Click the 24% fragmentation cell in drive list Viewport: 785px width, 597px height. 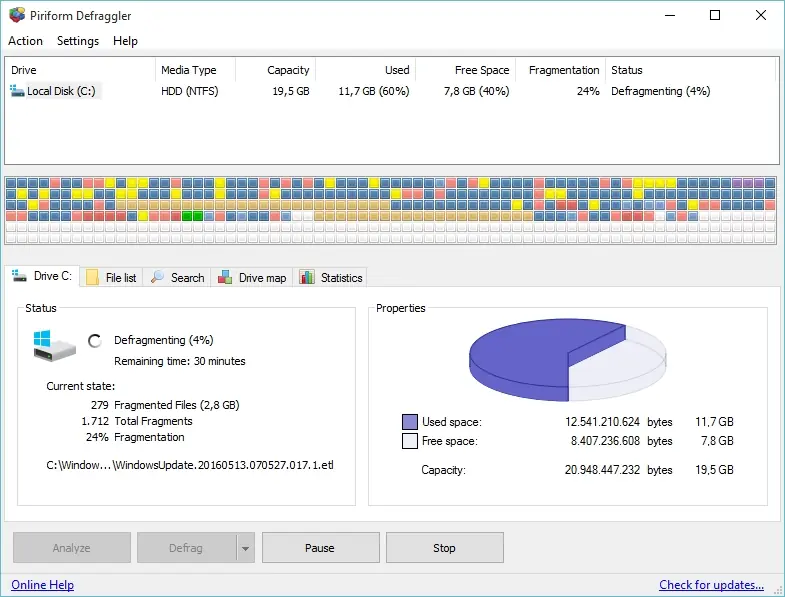(588, 91)
